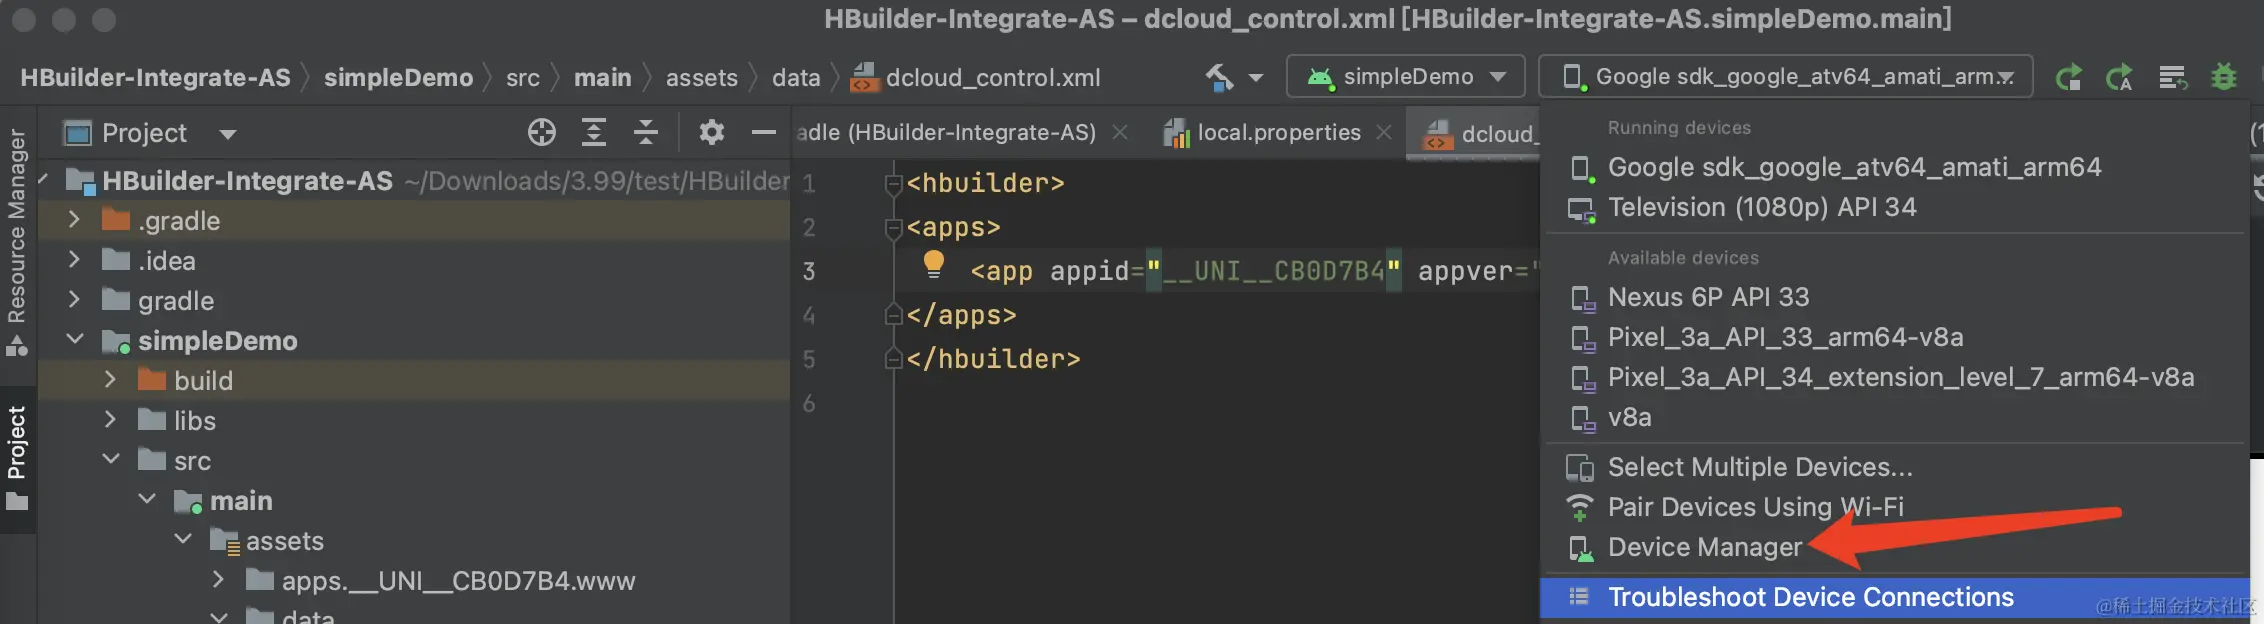Select Pixel_3a_API_33_arm64-v8a device
2264x624 pixels.
(1895, 337)
